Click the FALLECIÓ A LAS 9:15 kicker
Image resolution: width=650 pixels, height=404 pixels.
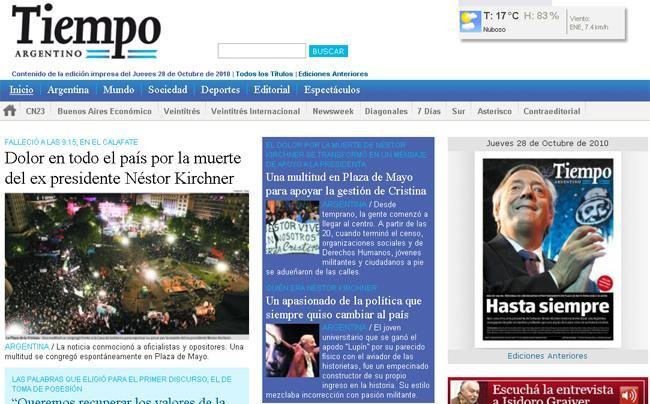(x=71, y=142)
